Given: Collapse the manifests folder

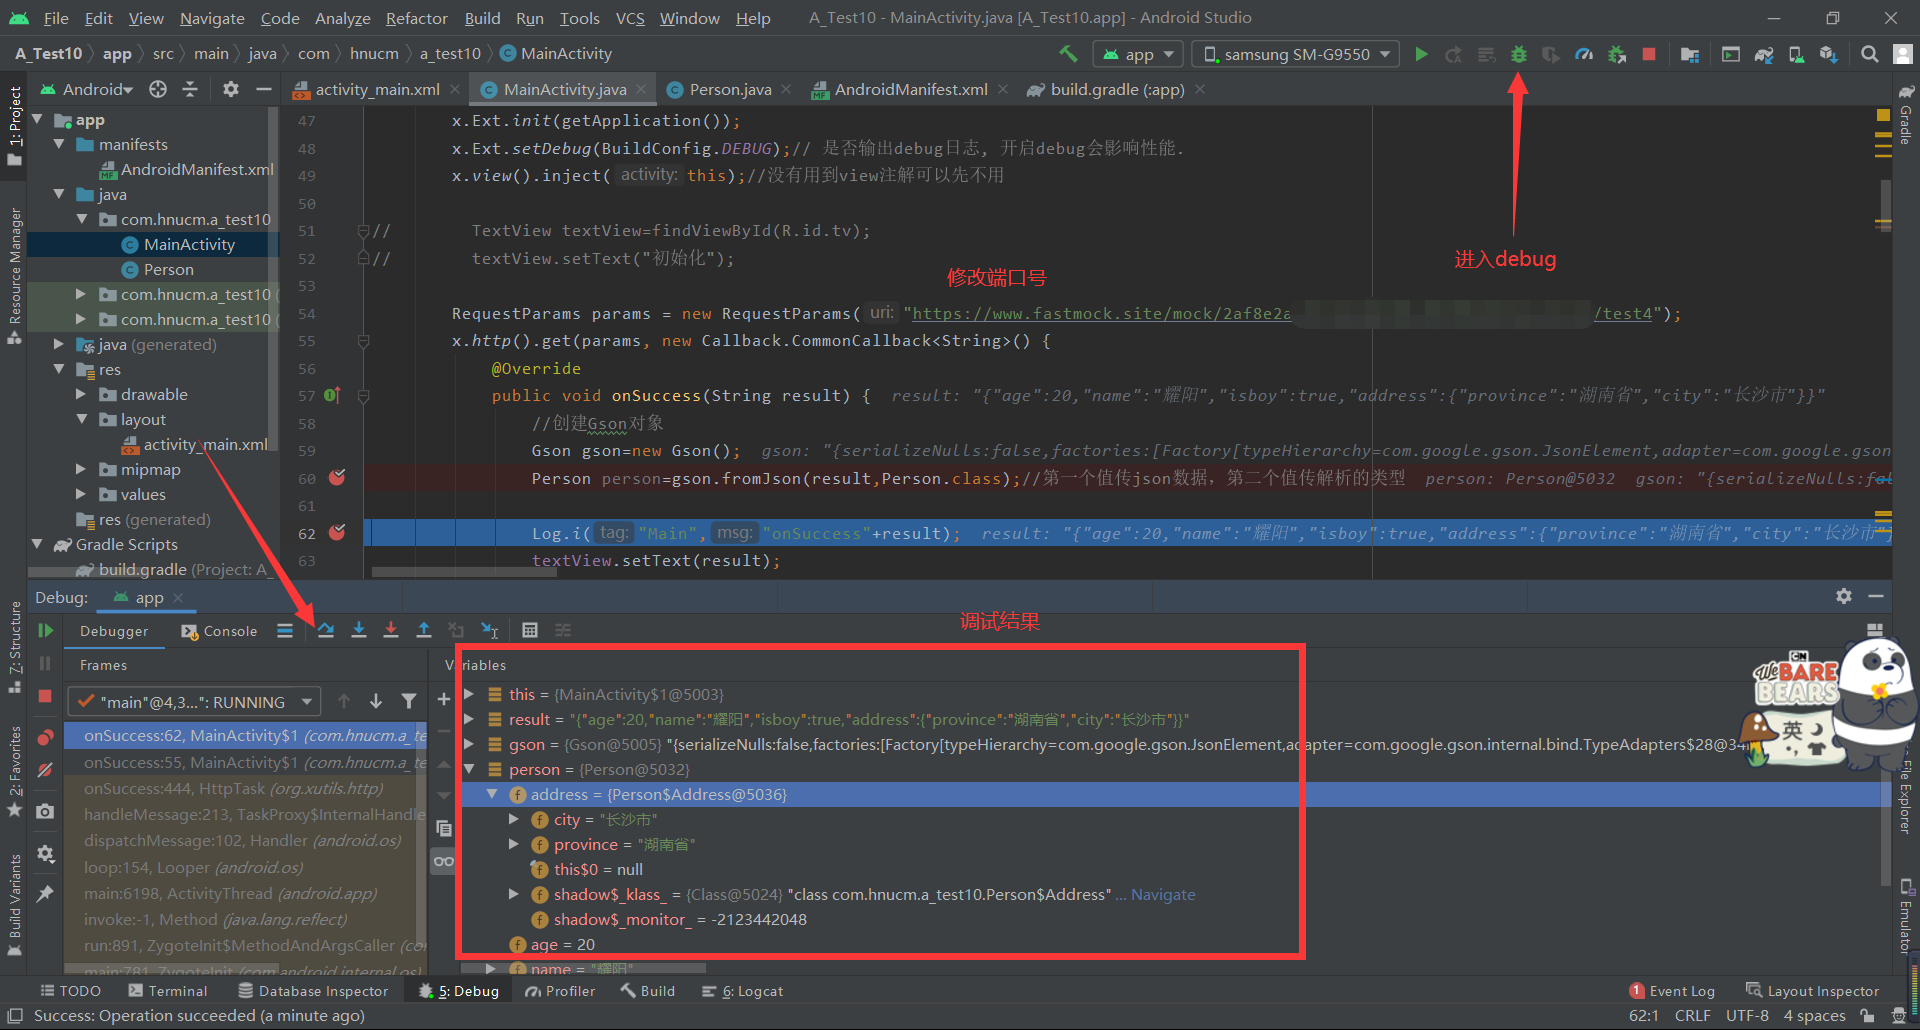Looking at the screenshot, I should [x=59, y=144].
